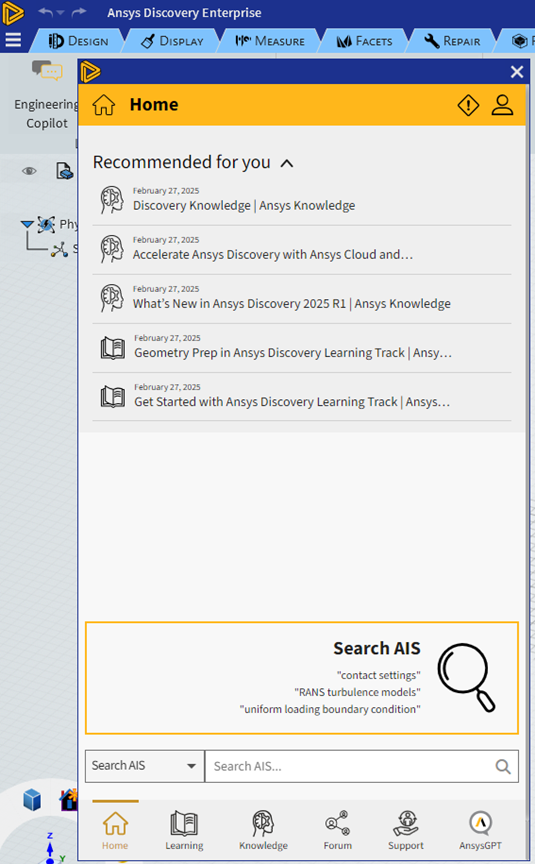Open the hamburger application menu

pos(13,40)
